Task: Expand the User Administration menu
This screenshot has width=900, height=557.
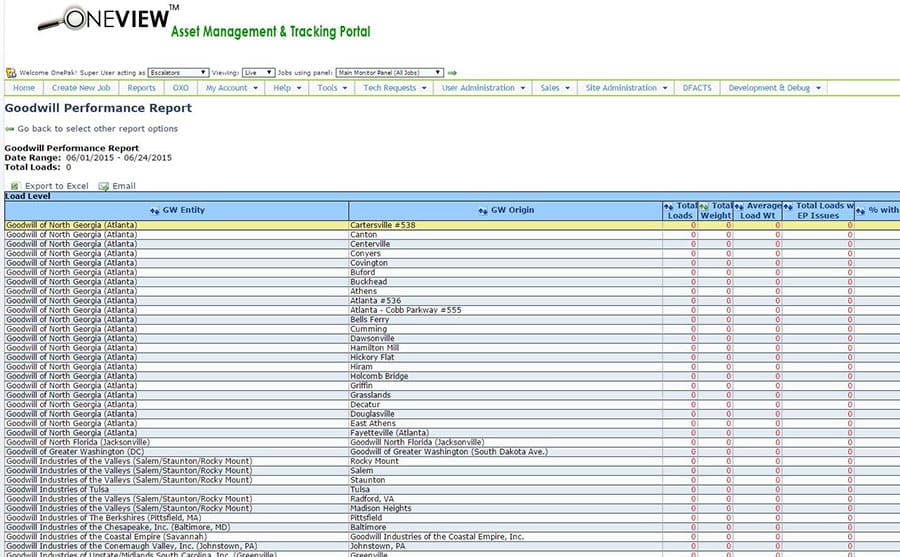Action: tap(483, 88)
